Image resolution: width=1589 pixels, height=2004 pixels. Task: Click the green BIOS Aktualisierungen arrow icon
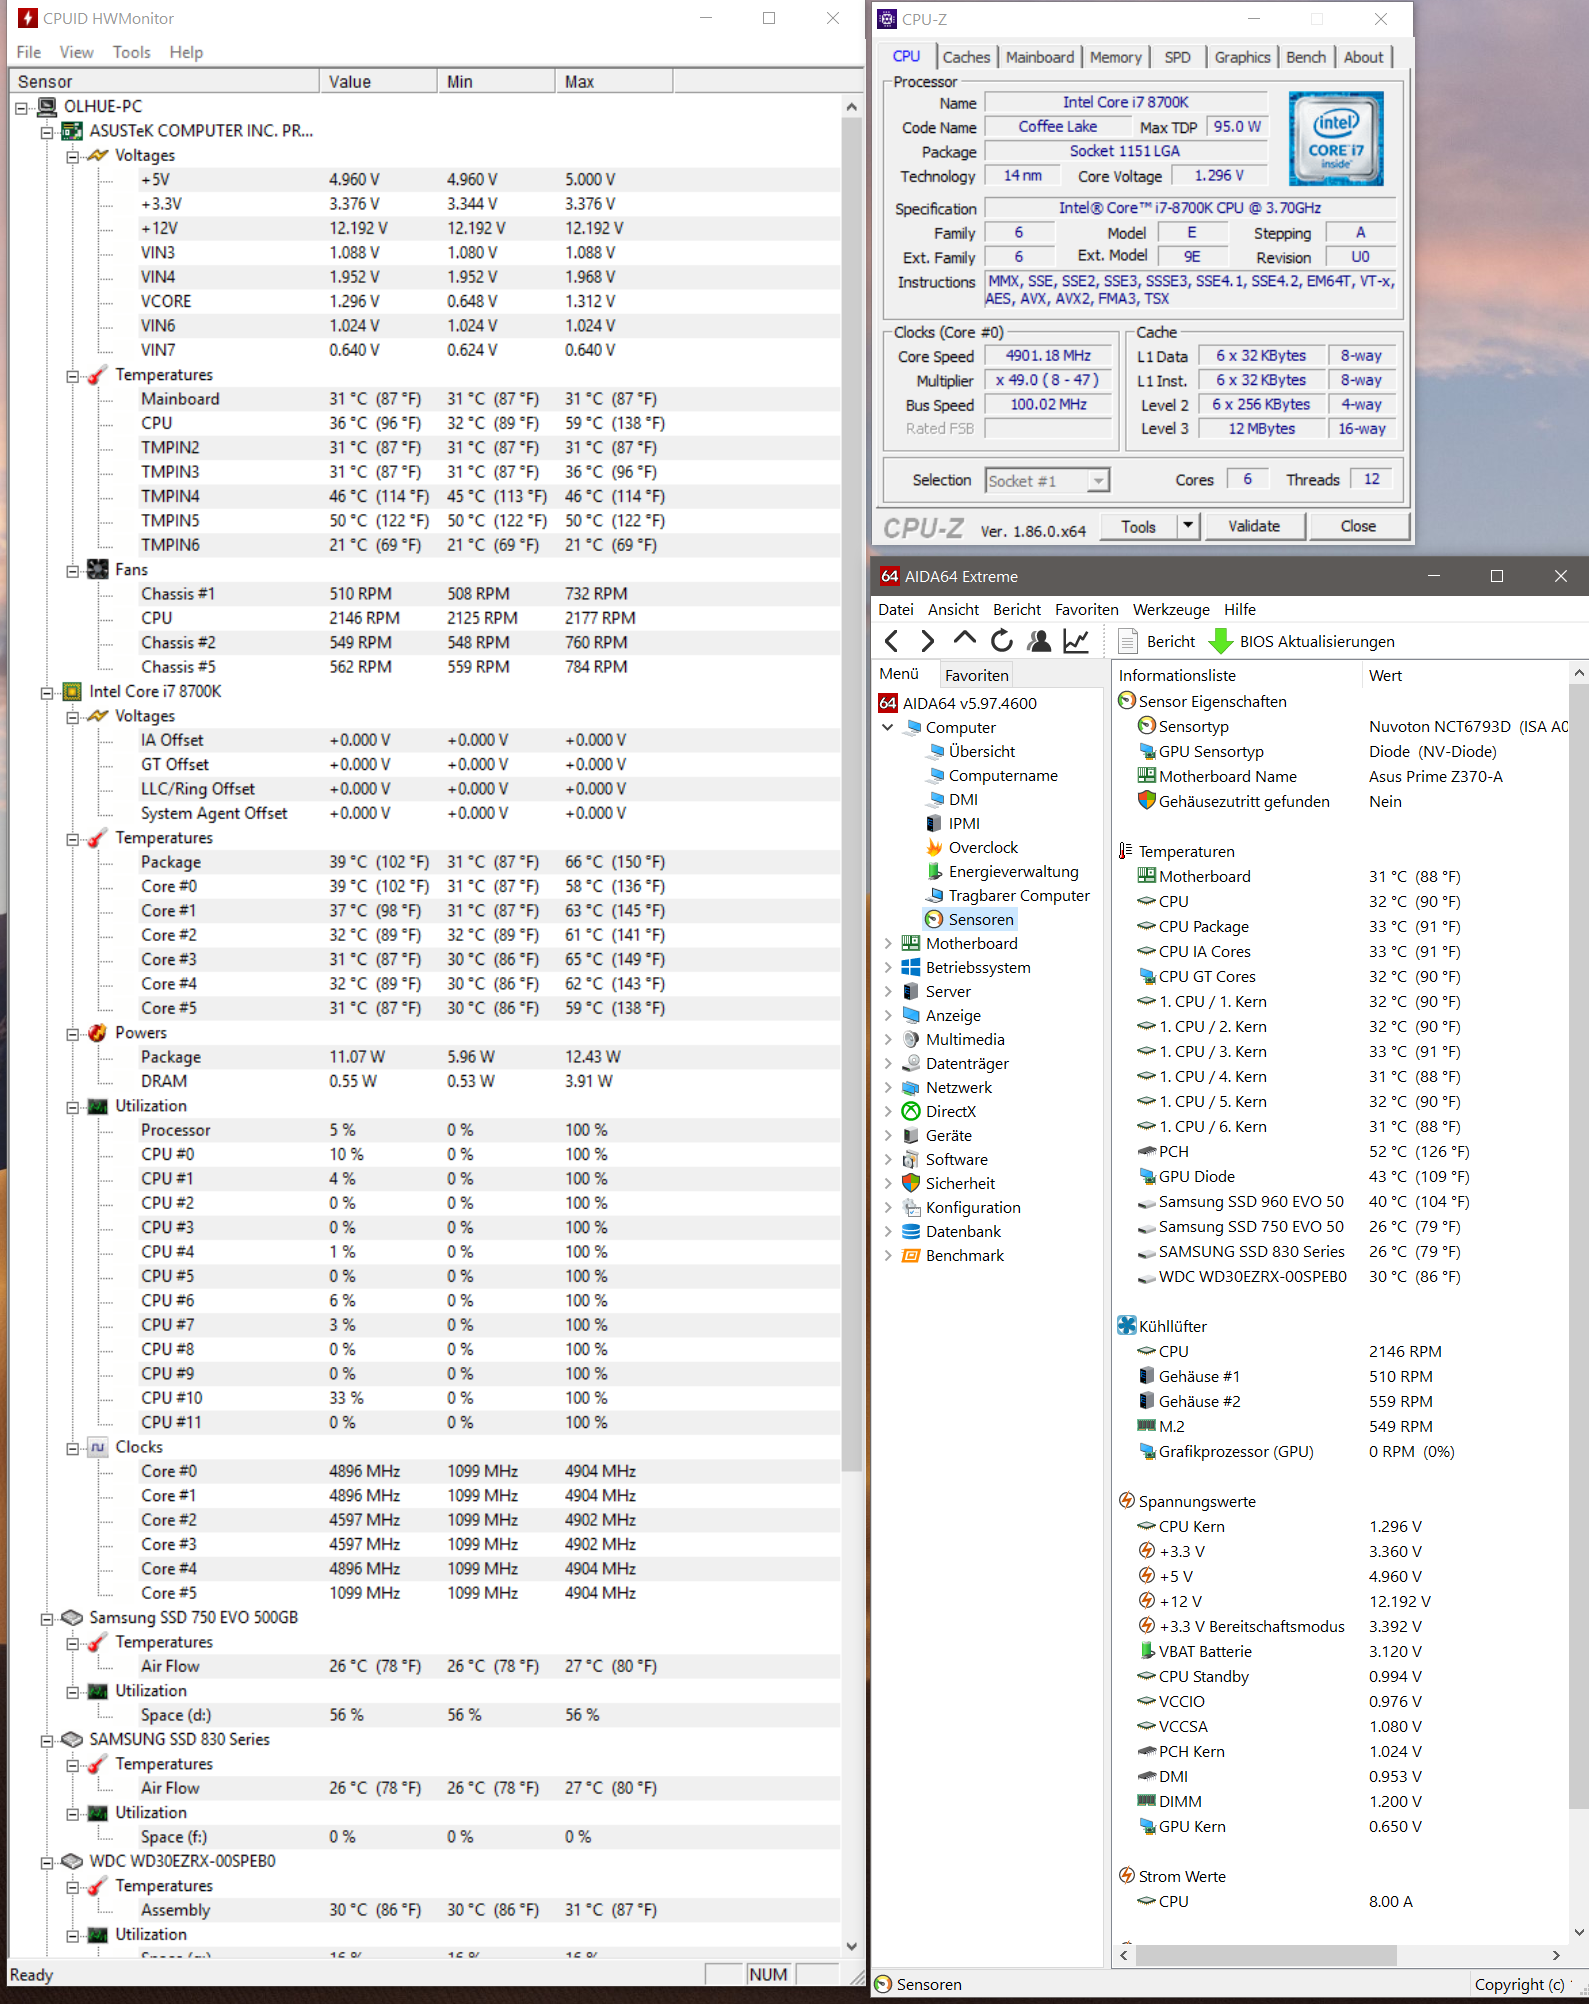point(1220,641)
